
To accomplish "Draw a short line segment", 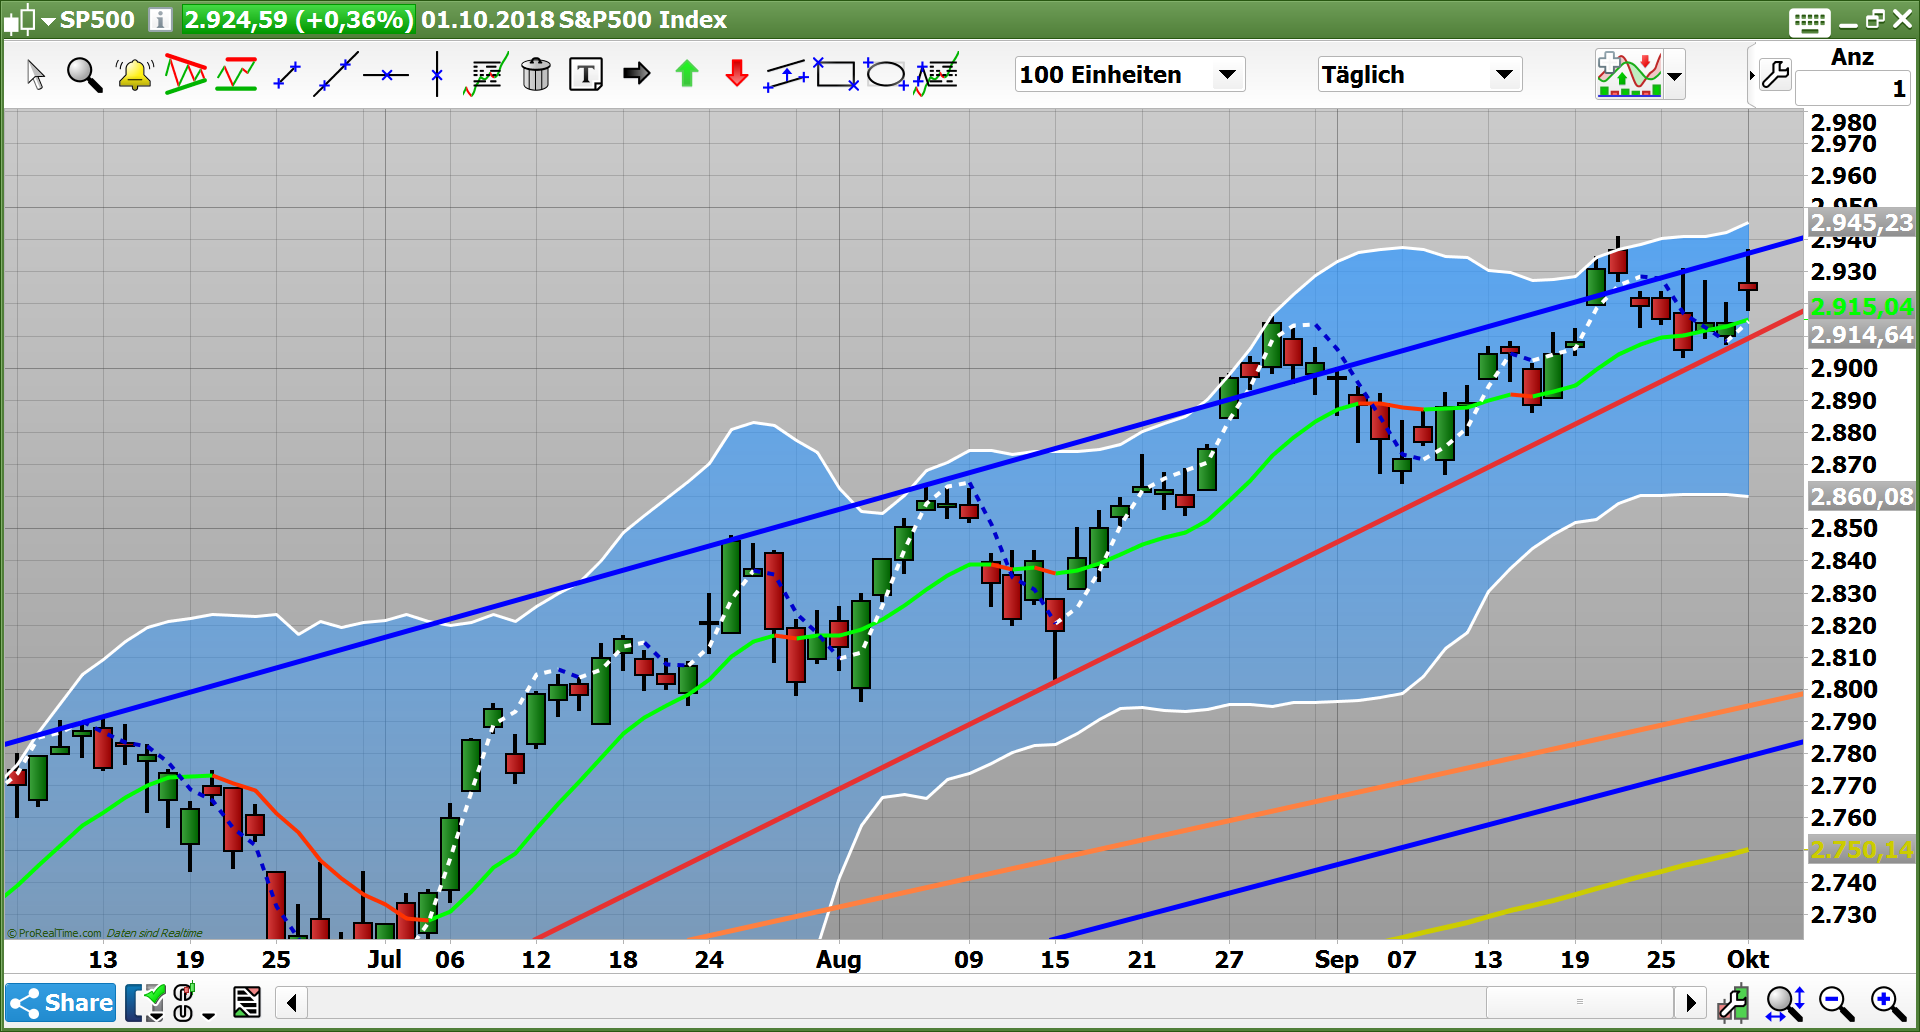I will click(287, 75).
